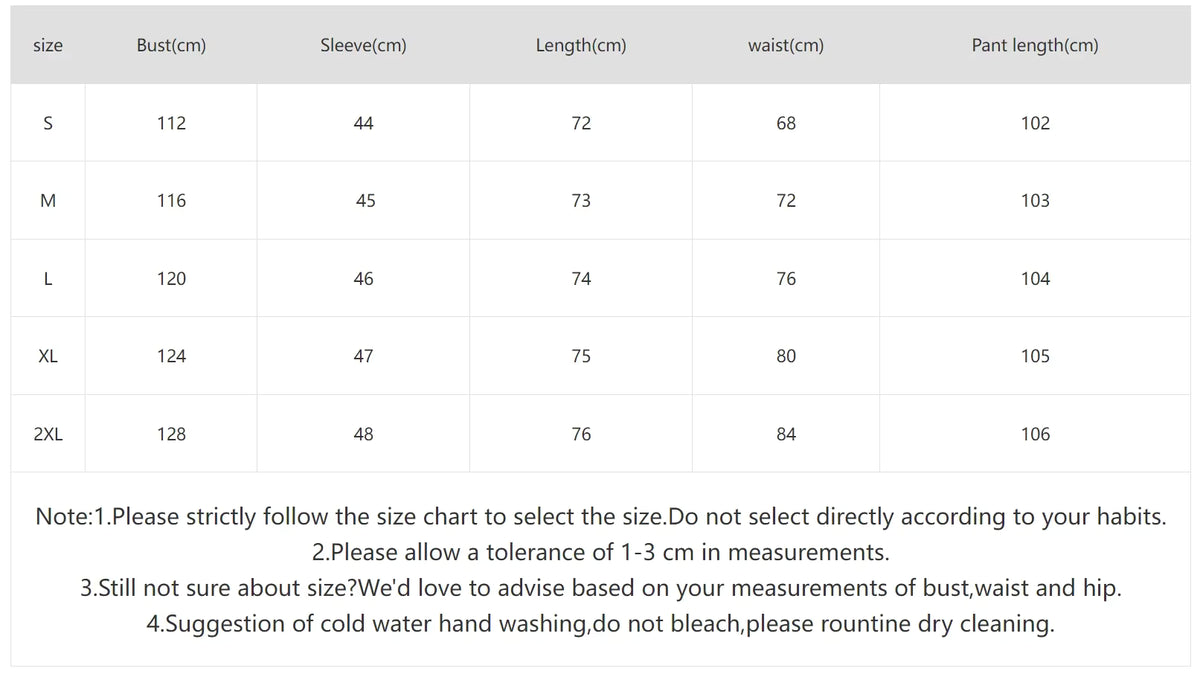
Task: Select the cold water hand washing note
Action: click(x=600, y=624)
